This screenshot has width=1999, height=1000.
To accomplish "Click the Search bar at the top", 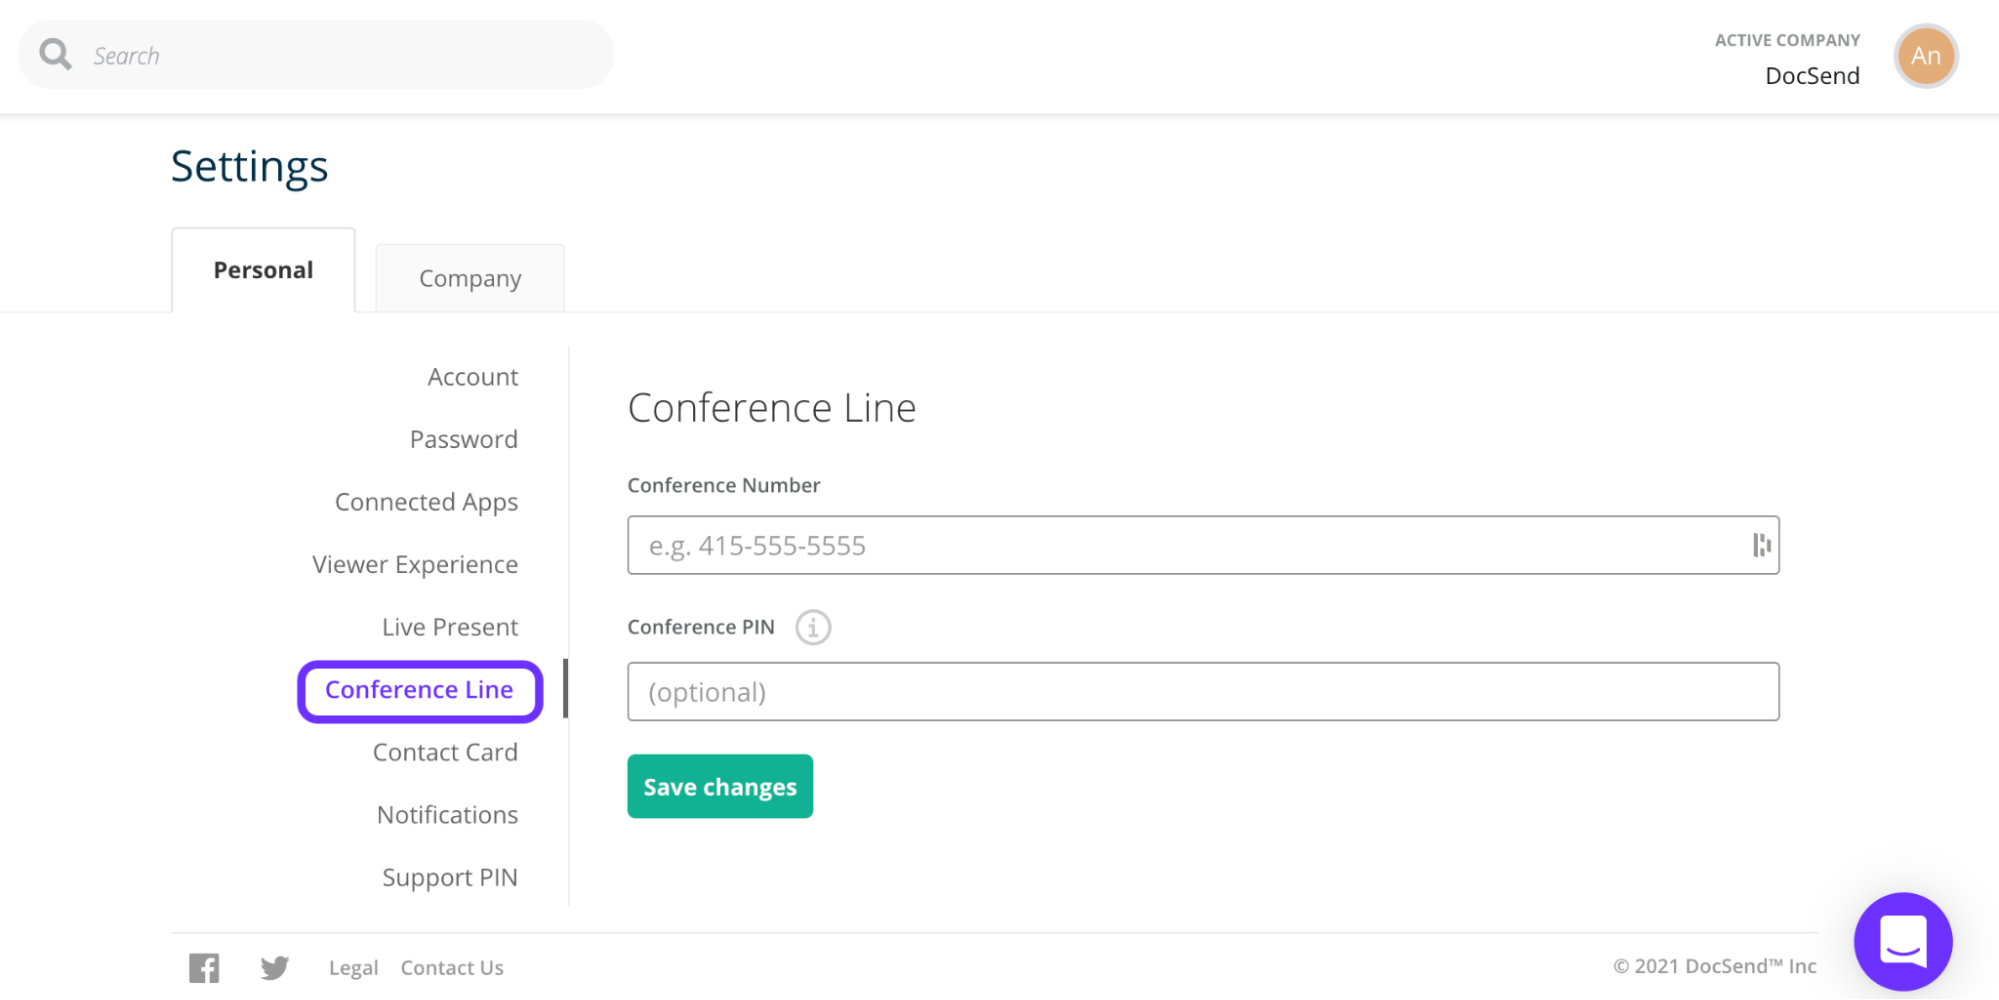I will (330, 54).
